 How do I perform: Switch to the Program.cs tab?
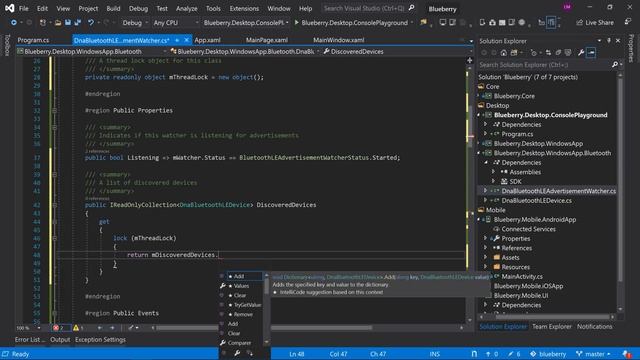(33, 40)
